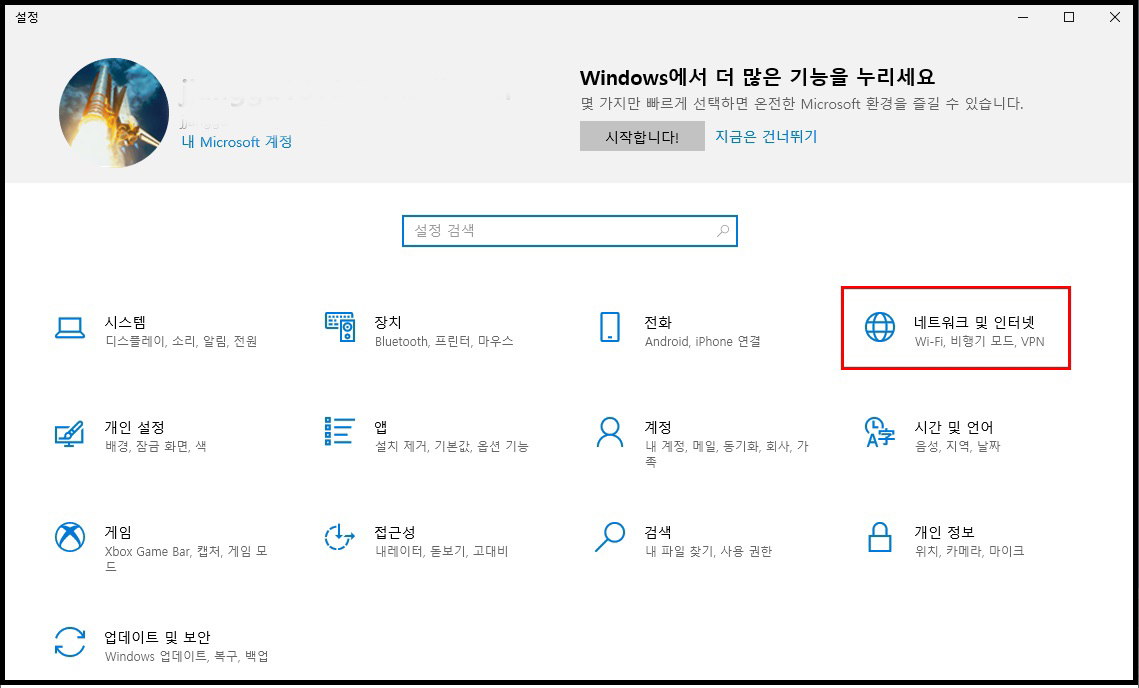Click Android, iPhone 연결 description
The width and height of the screenshot is (1139, 688).
[x=702, y=341]
